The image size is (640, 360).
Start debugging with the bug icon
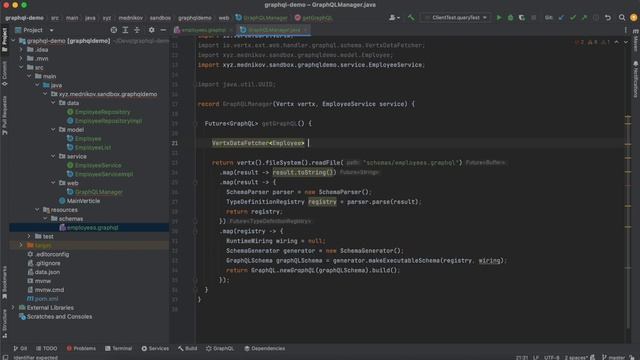(510, 18)
